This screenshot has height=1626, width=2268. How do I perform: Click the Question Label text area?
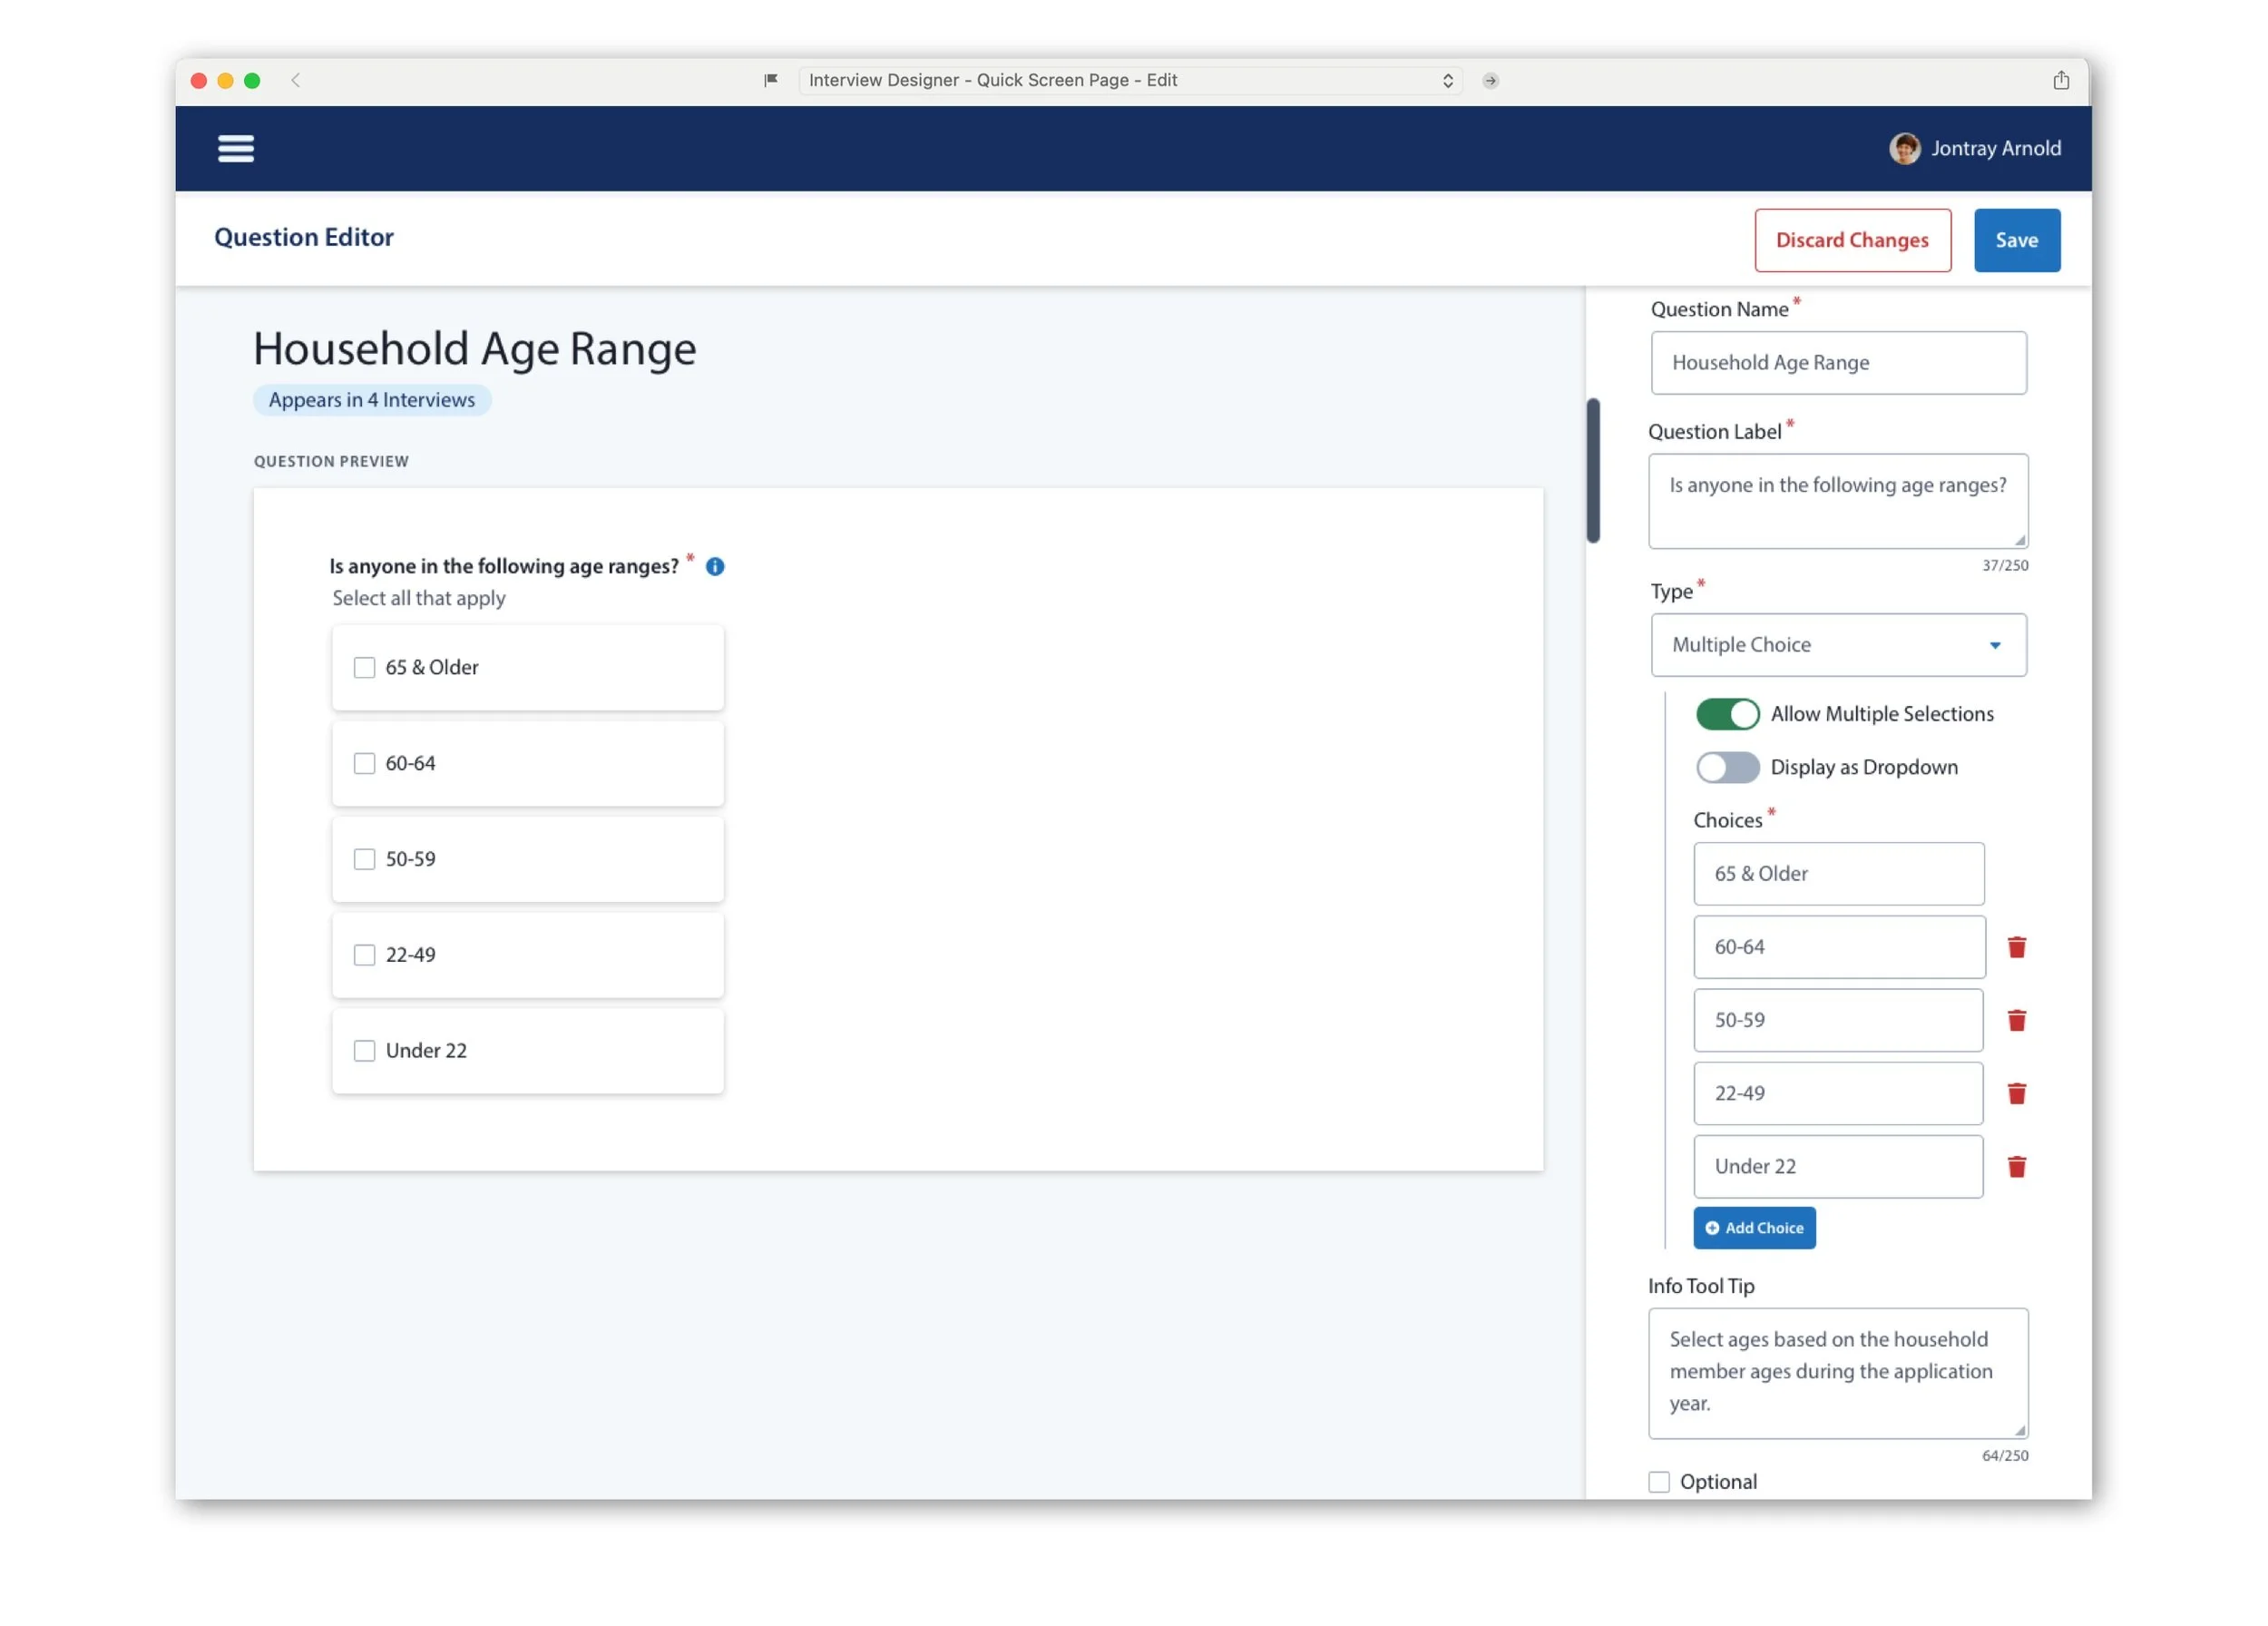[1837, 500]
